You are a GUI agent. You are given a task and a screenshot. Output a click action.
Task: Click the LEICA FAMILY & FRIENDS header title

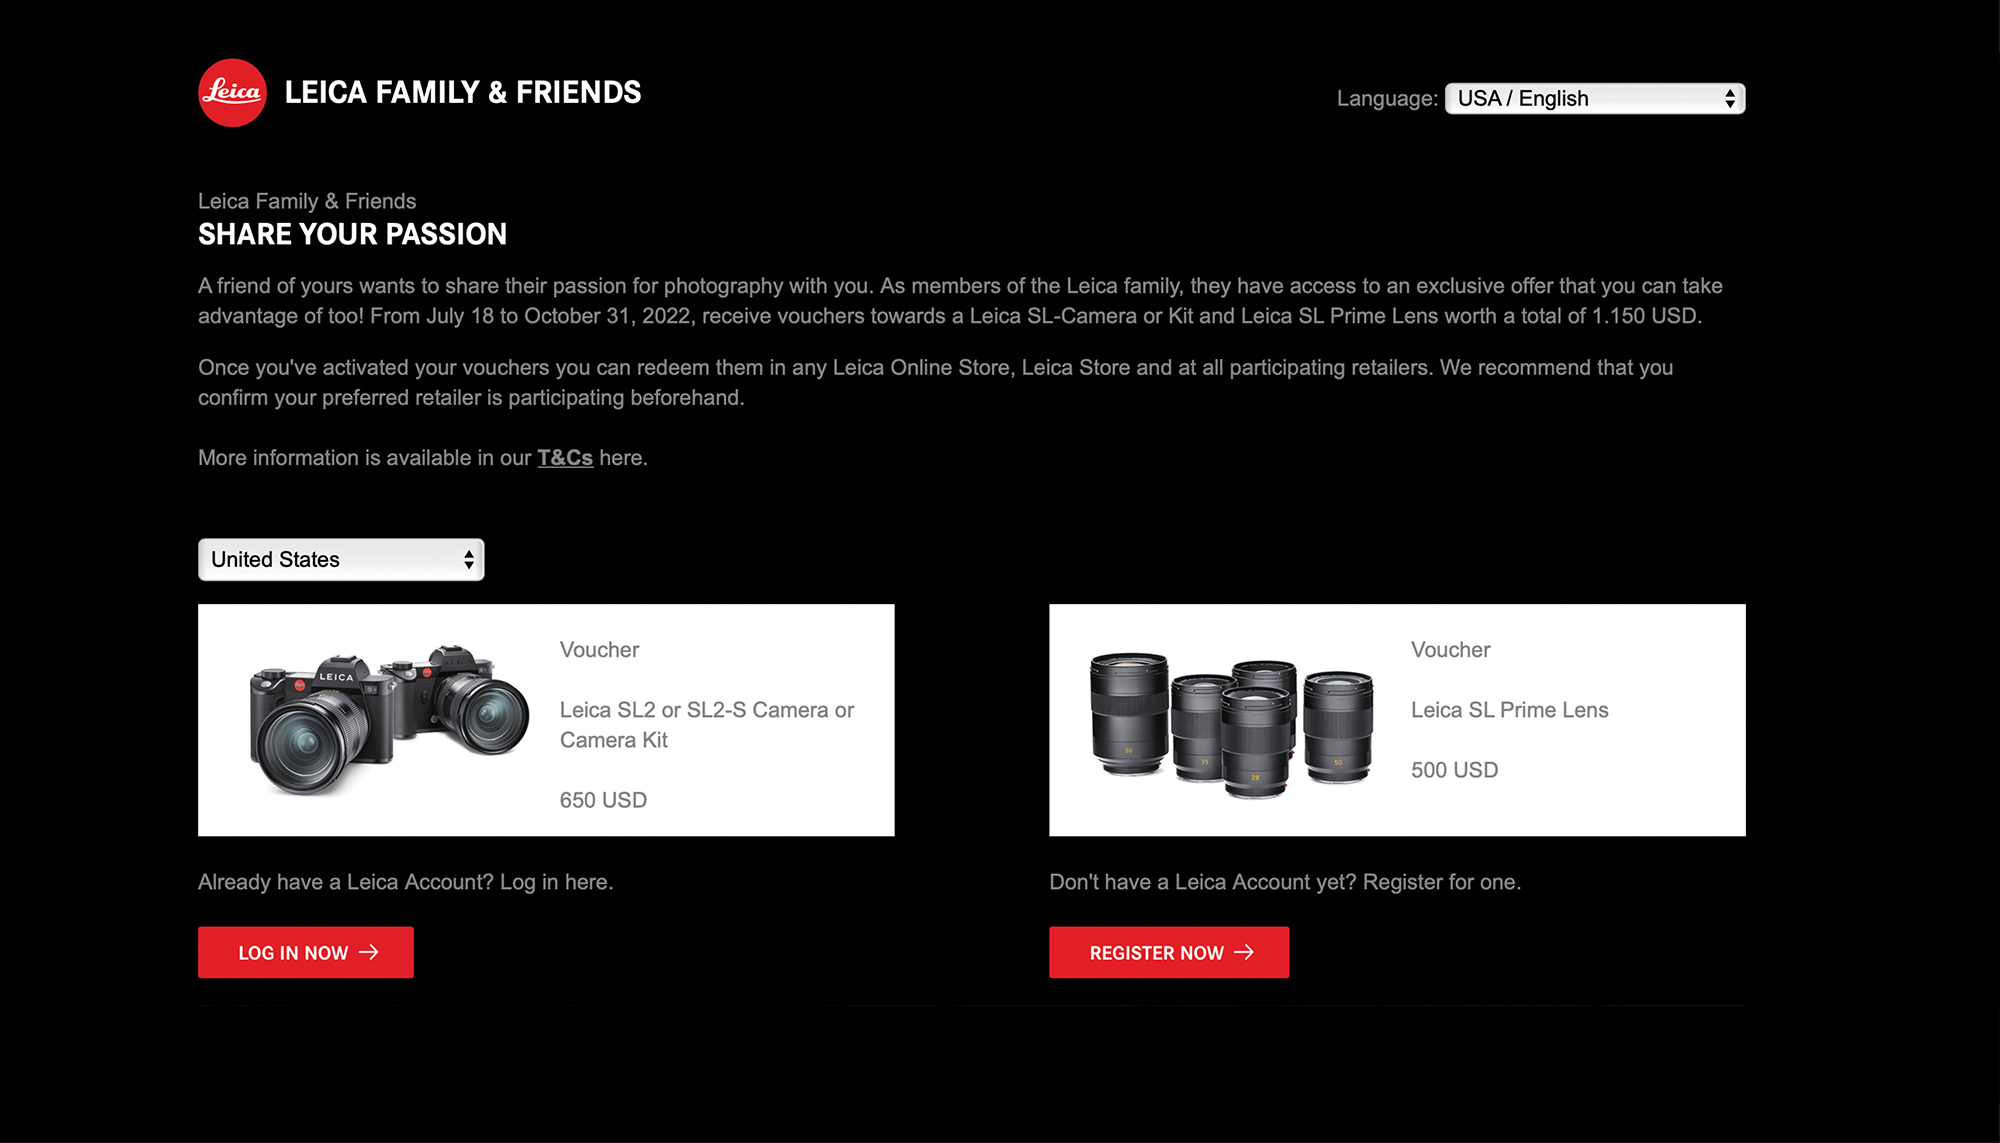click(463, 92)
